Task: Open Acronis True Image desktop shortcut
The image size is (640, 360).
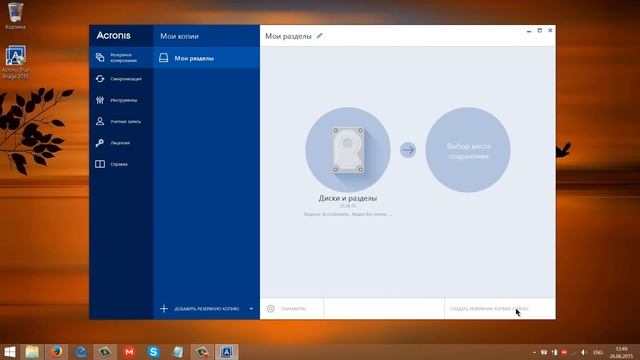Action: 16,62
